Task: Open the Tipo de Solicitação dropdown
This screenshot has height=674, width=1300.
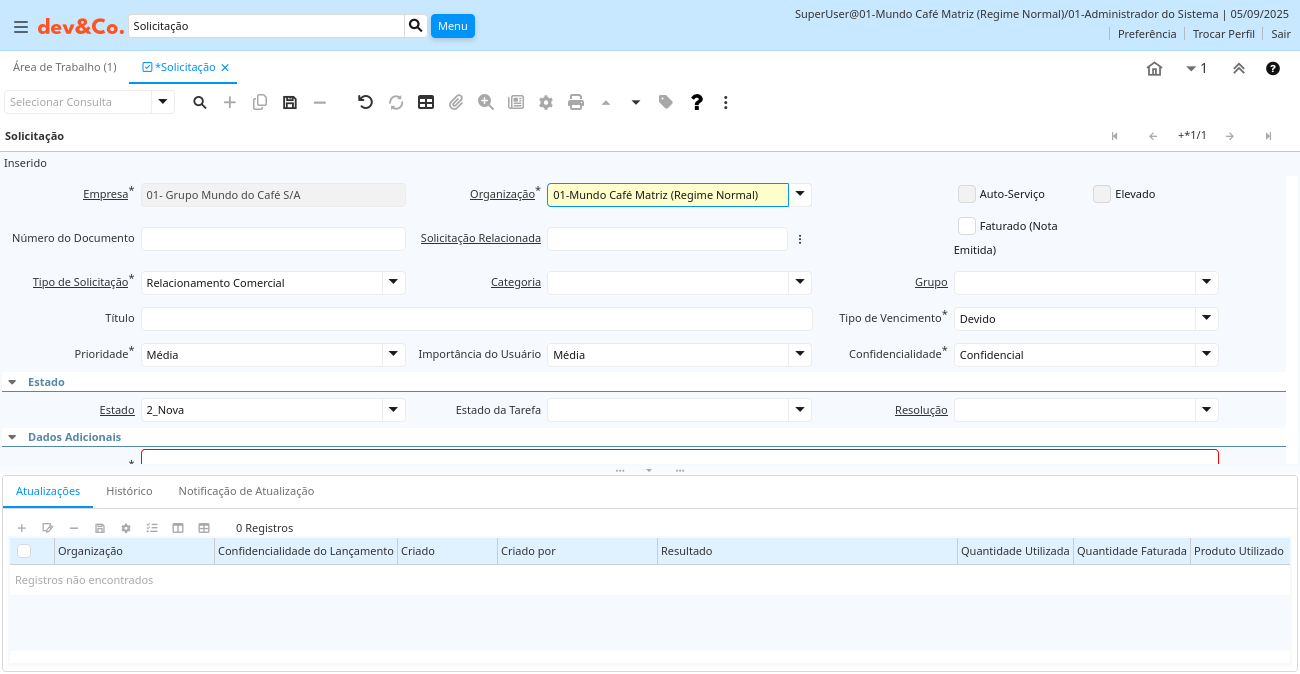Action: coord(393,283)
